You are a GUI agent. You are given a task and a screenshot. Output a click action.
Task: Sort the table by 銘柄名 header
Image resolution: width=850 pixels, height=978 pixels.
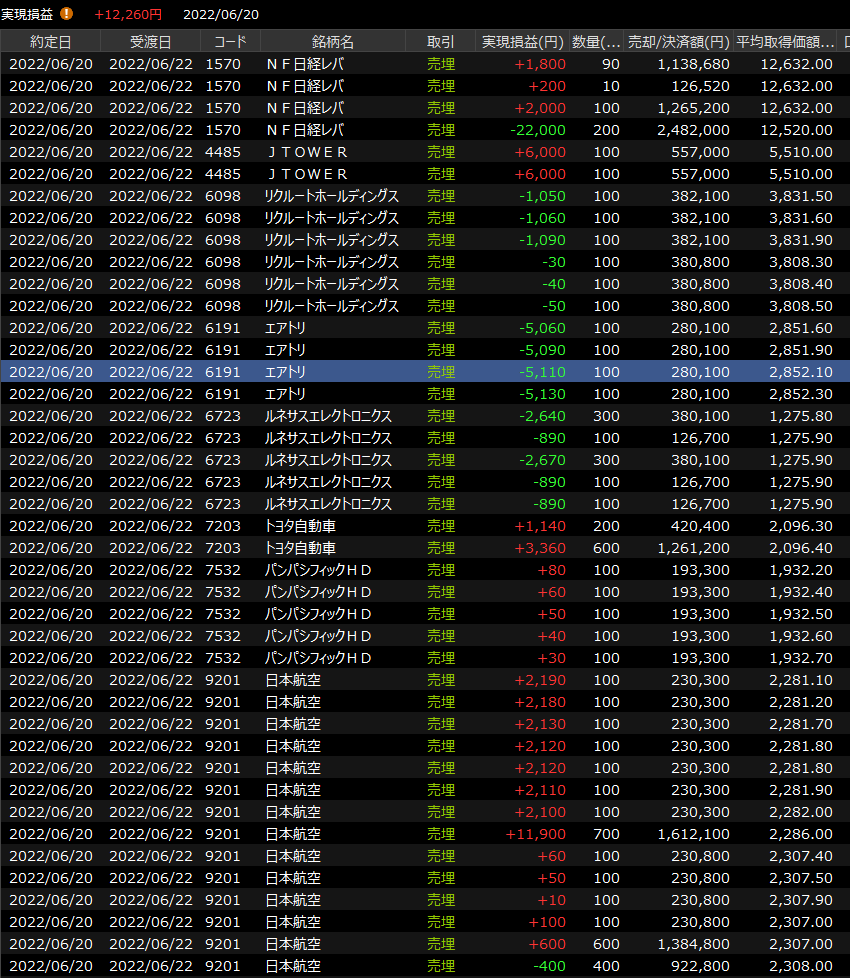click(332, 42)
